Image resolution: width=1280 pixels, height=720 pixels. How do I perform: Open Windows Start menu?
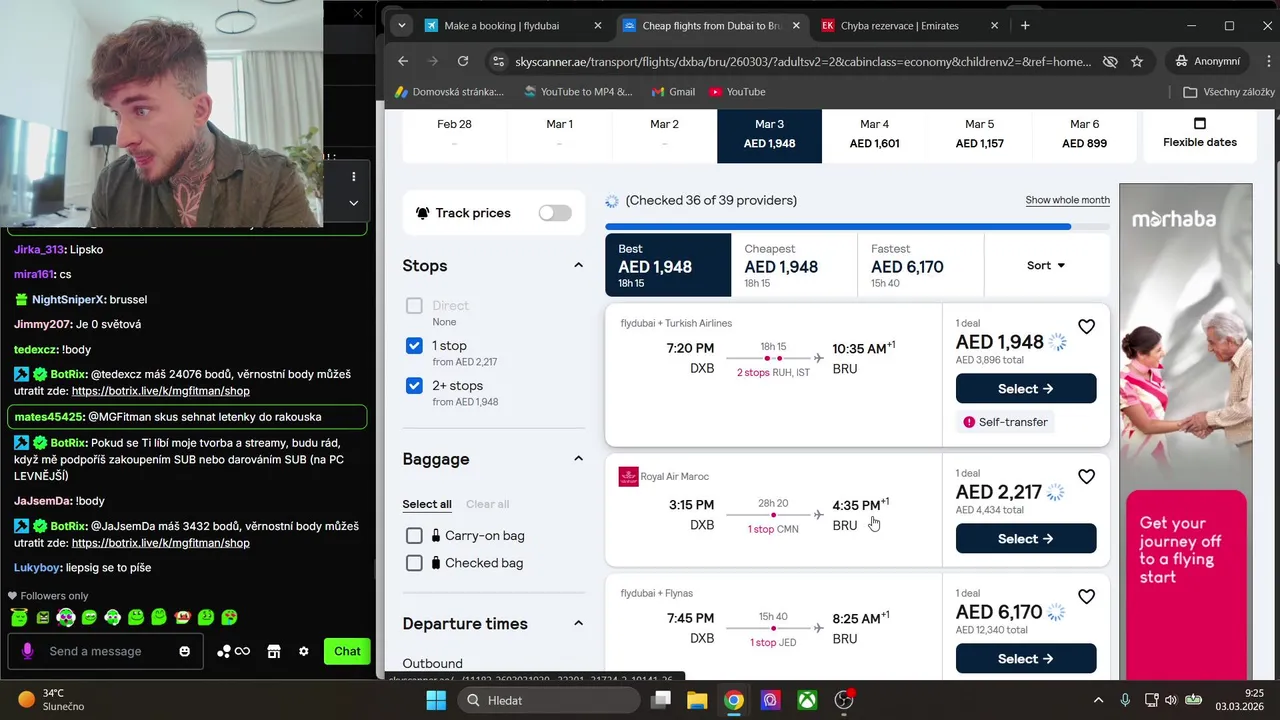pos(436,700)
